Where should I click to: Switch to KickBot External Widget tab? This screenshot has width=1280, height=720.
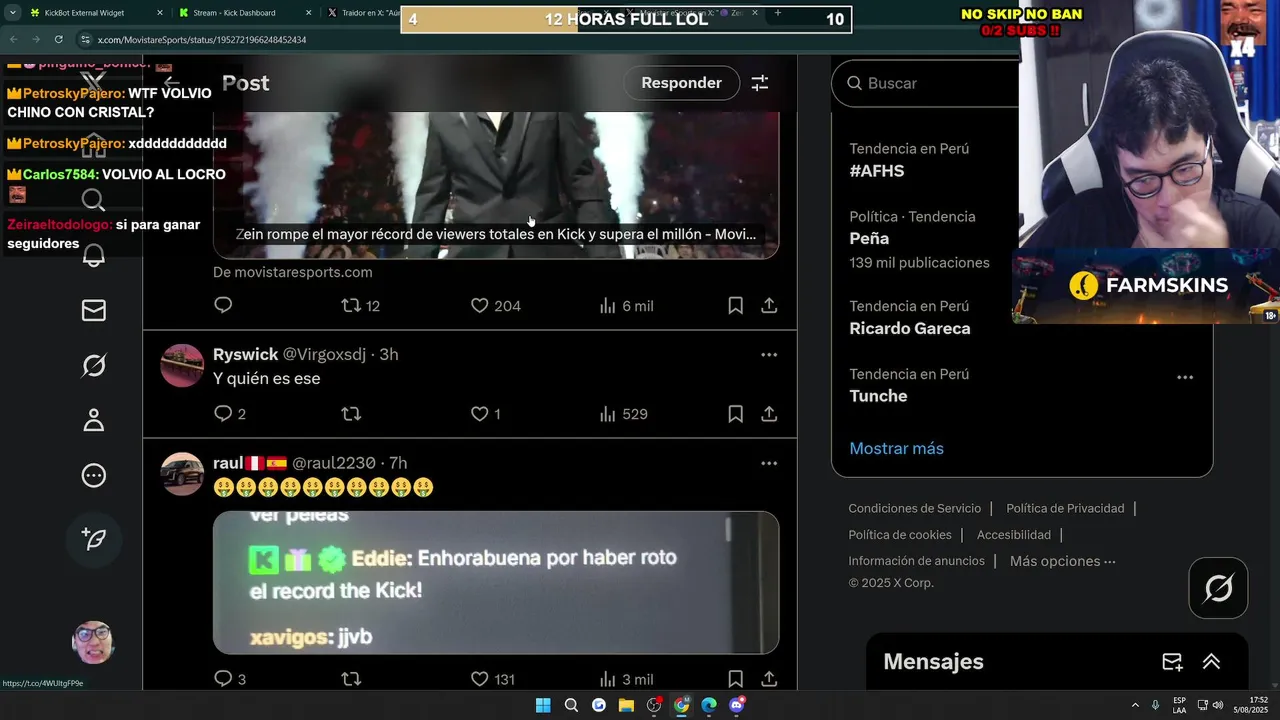pos(98,13)
